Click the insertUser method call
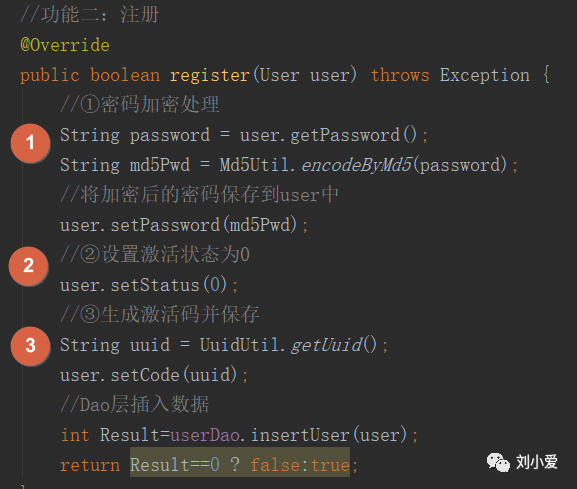This screenshot has height=489, width=577. click(300, 435)
